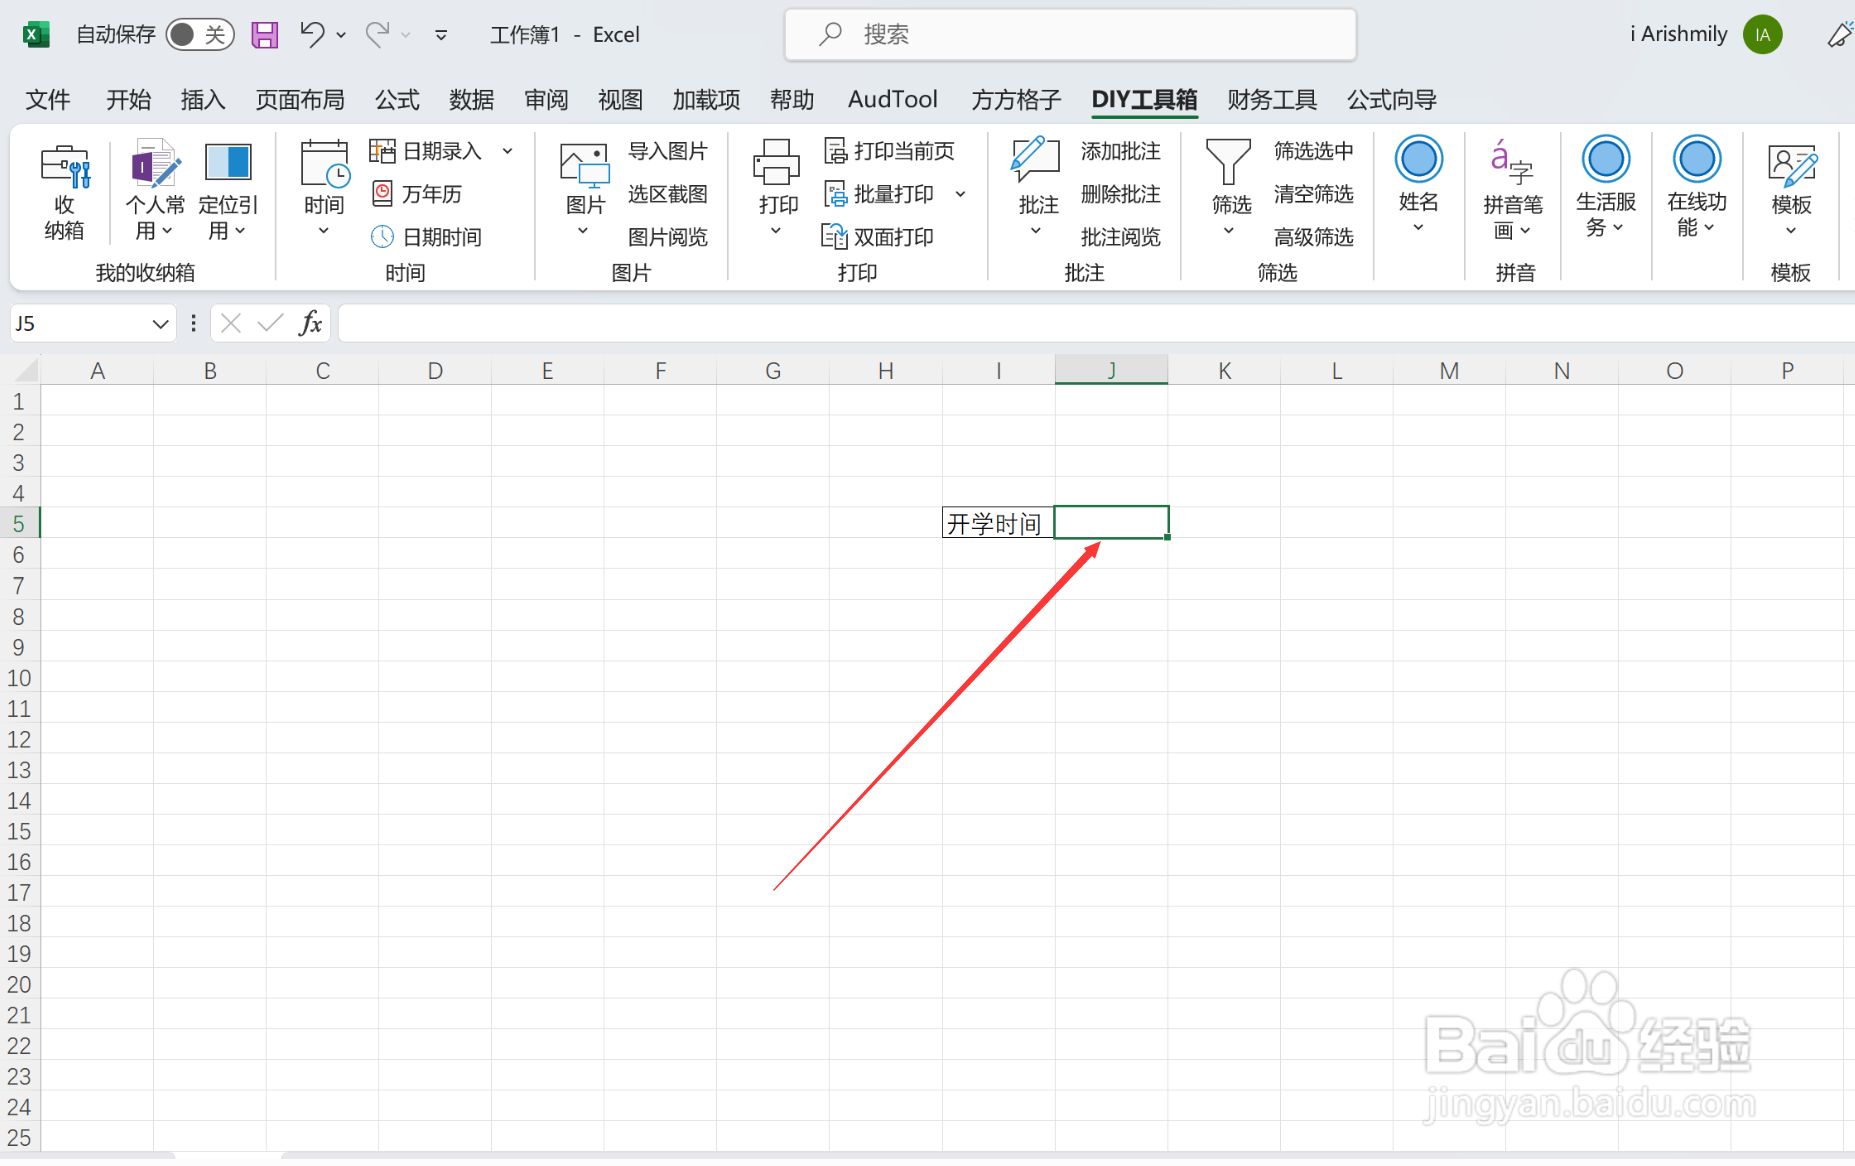
Task: Click the 批注 comment icon
Action: click(x=1036, y=161)
